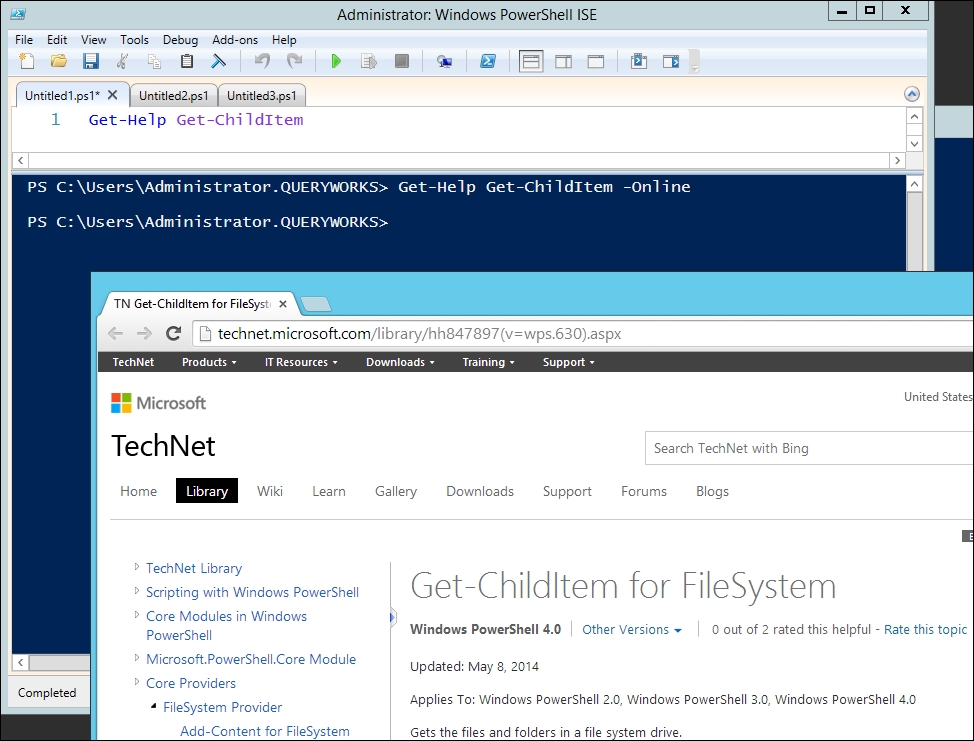Open a new browser tab
This screenshot has width=974, height=741.
point(316,304)
